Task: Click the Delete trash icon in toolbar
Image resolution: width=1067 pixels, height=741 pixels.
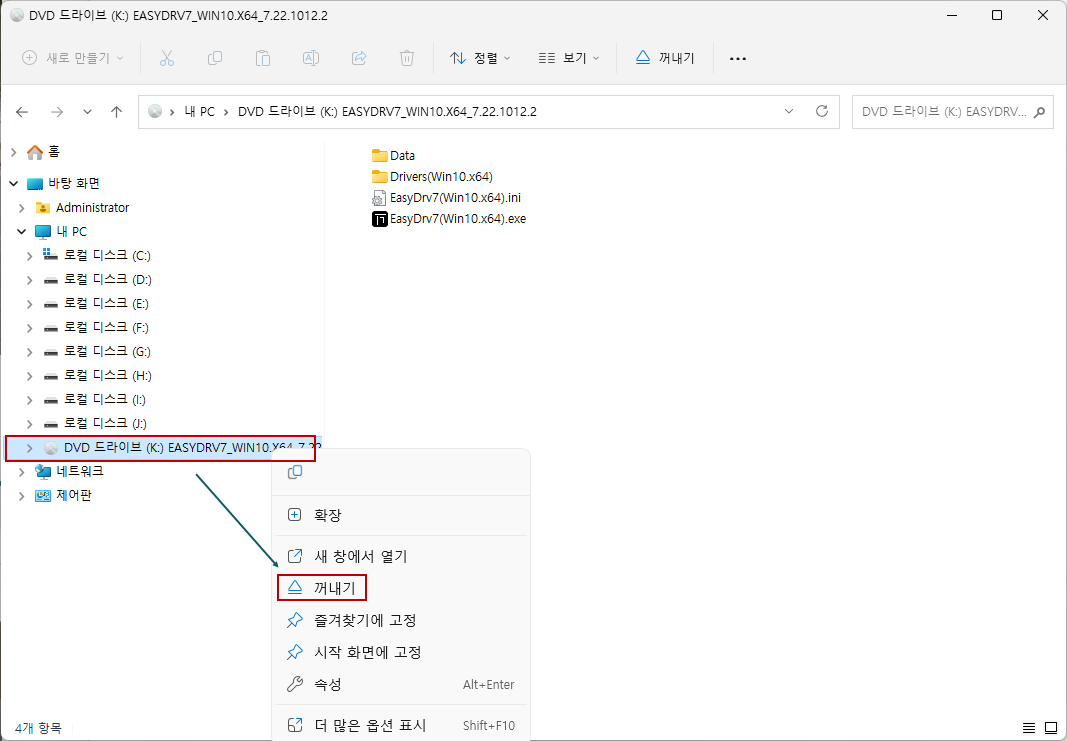Action: pyautogui.click(x=407, y=58)
